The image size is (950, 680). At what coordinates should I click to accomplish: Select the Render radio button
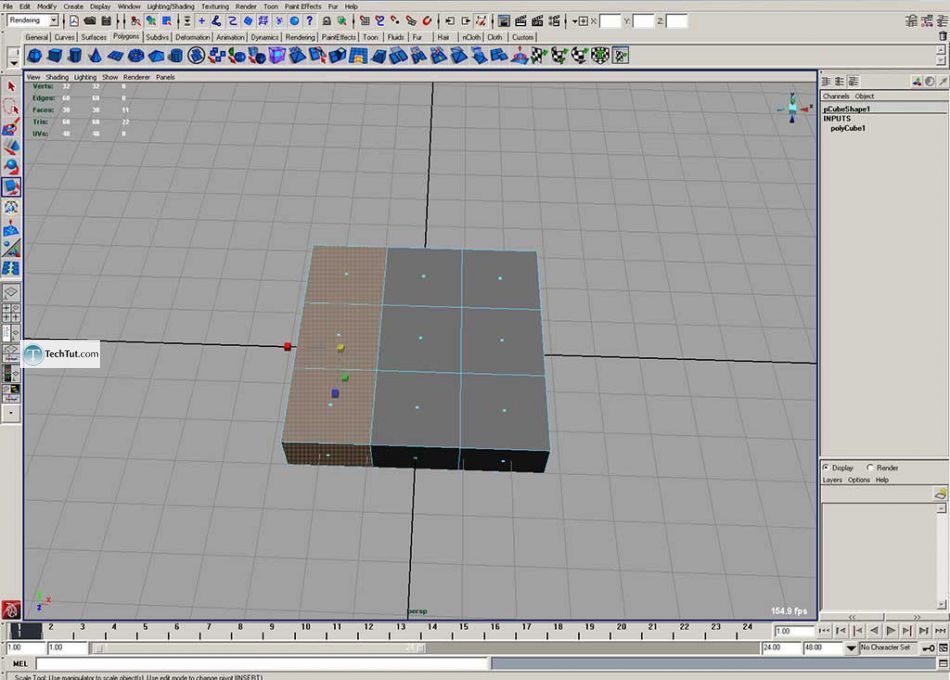[870, 467]
